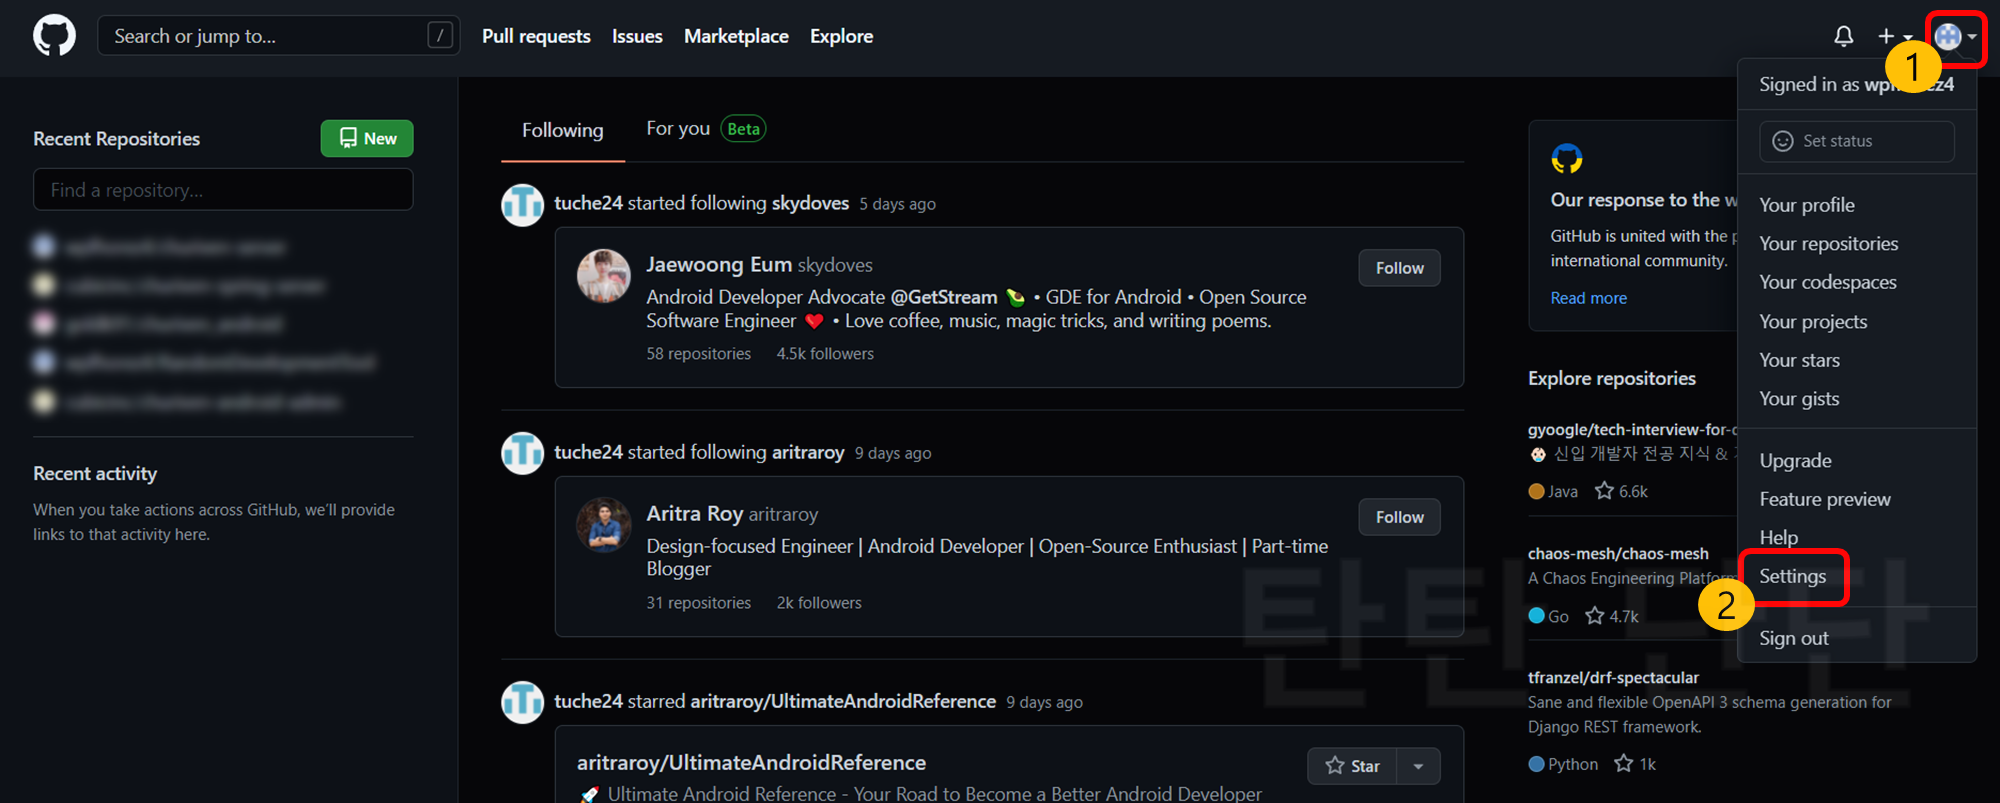Open Jaewoong Eum's profile picture
The width and height of the screenshot is (2000, 803).
pos(604,276)
